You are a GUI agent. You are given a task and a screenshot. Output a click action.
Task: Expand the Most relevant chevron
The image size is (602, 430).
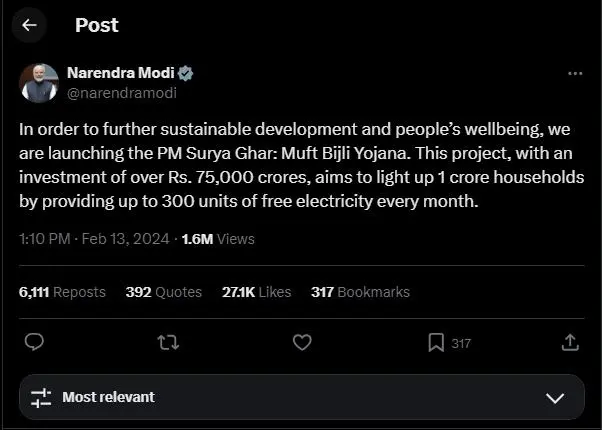coord(555,398)
